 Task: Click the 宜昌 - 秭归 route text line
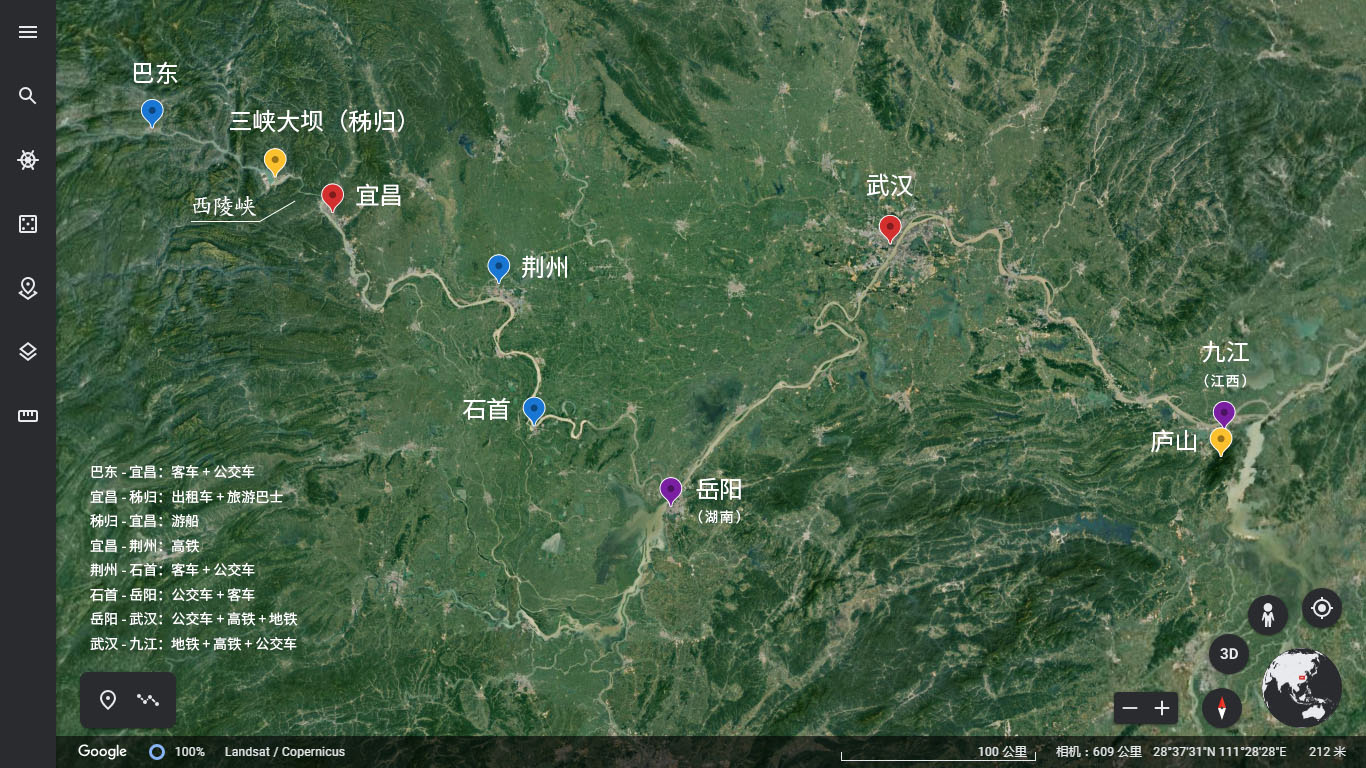pyautogui.click(x=187, y=496)
